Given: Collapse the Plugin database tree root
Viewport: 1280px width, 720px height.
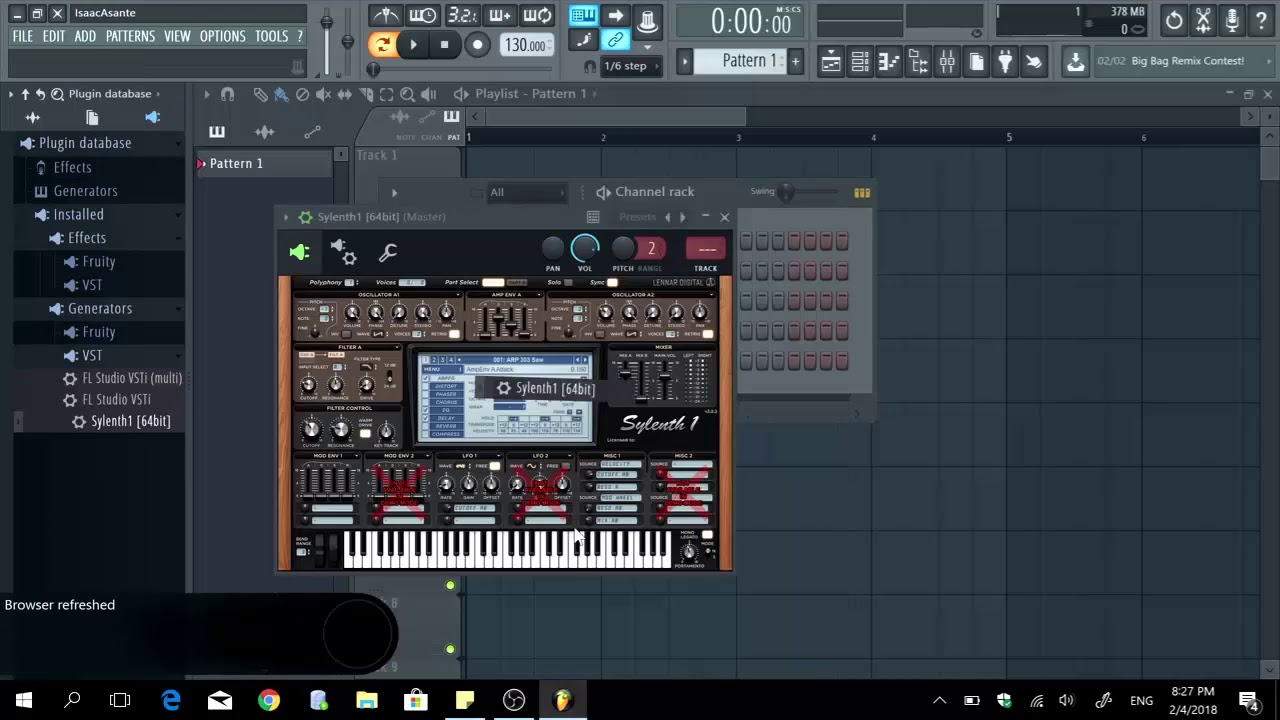Looking at the screenshot, I should pyautogui.click(x=85, y=143).
